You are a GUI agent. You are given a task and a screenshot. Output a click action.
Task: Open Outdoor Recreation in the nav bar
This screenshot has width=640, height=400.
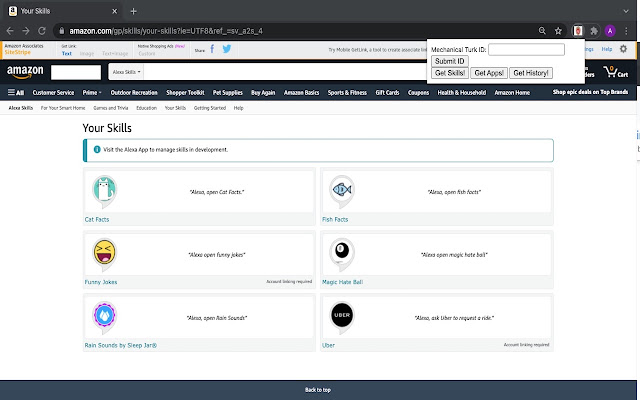point(134,93)
